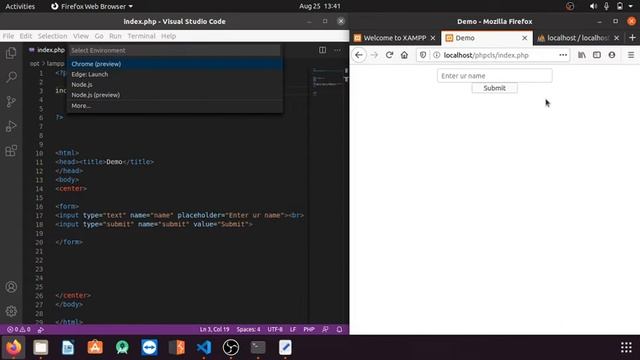Open the Run and Debug view
The image size is (640, 360).
(11, 126)
